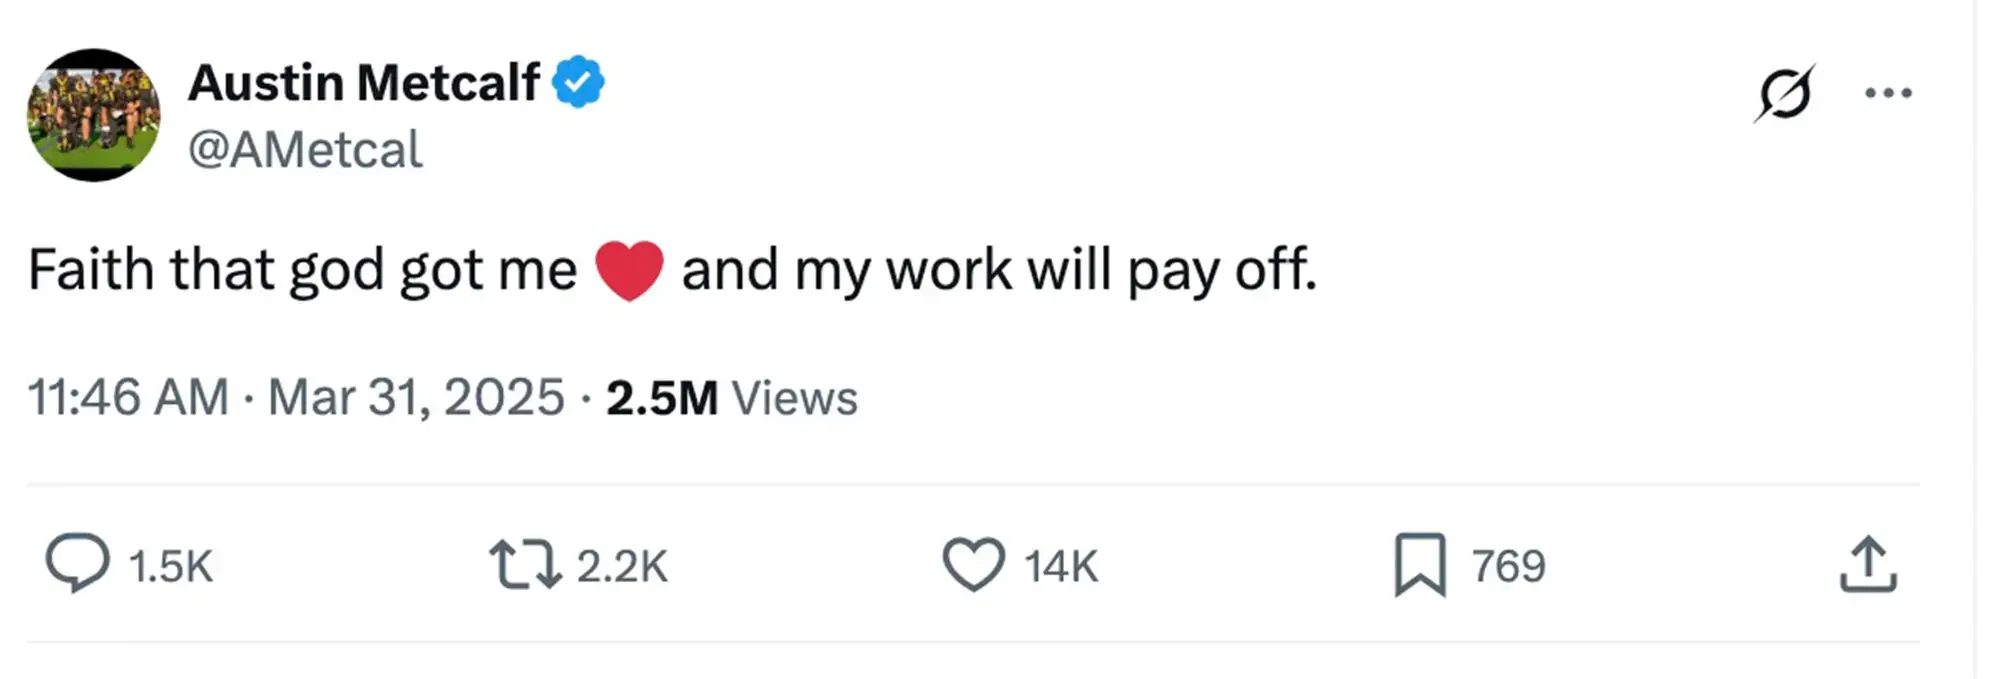Select the 2.2K reposts count

click(622, 565)
